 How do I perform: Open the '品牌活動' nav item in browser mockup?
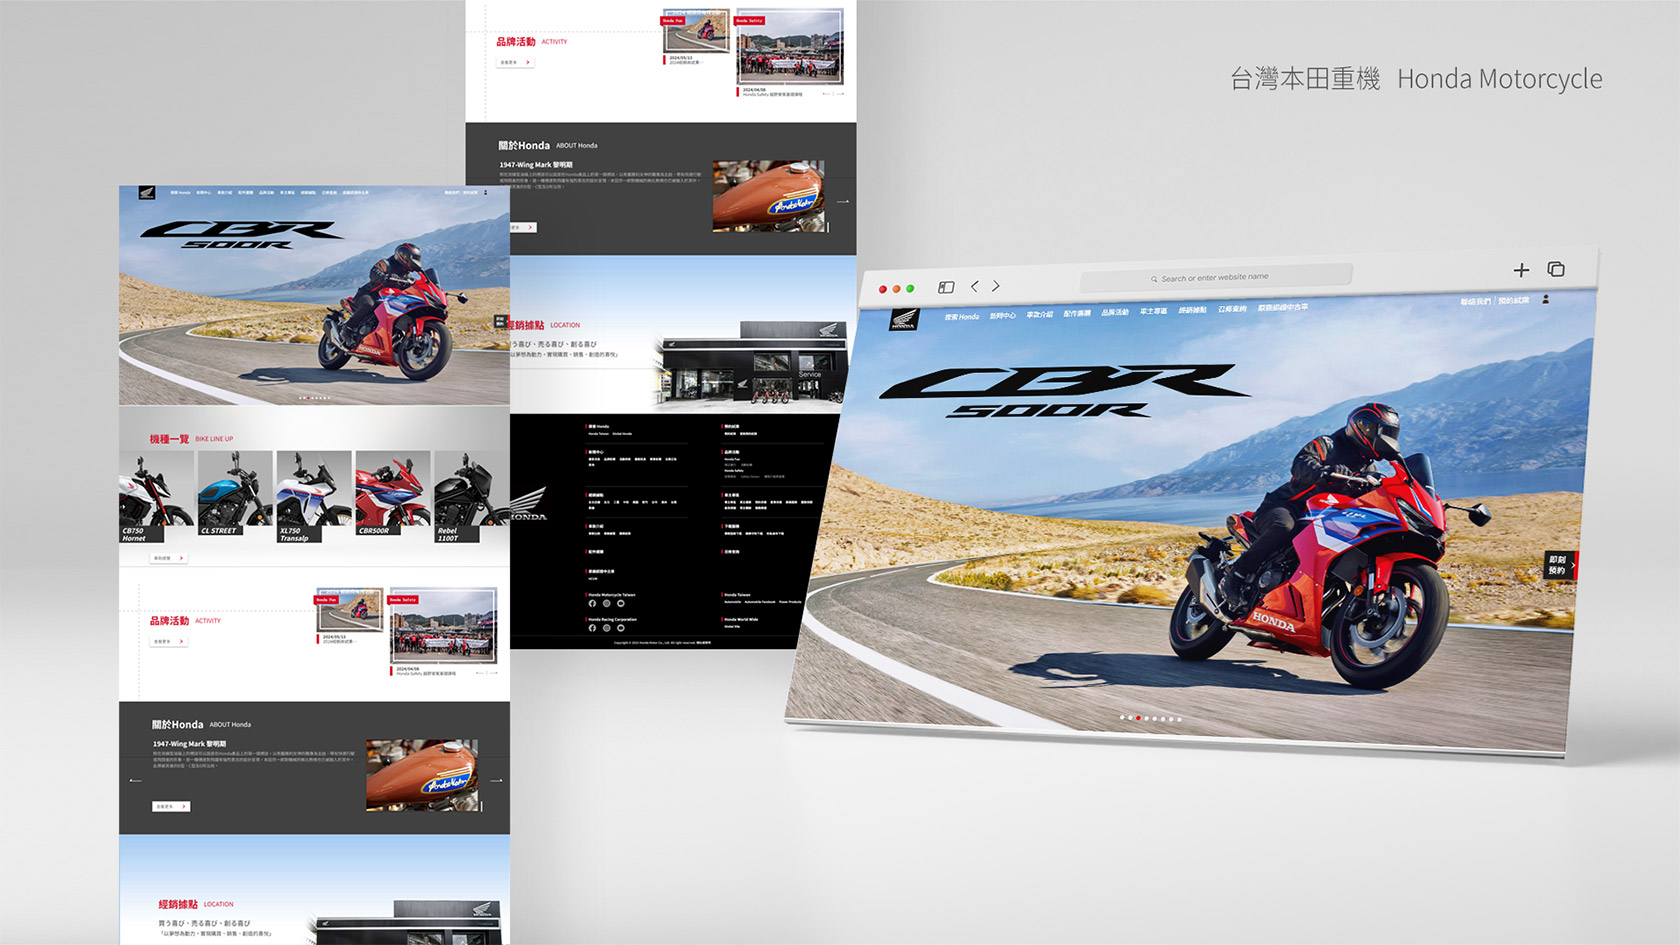pos(1115,312)
